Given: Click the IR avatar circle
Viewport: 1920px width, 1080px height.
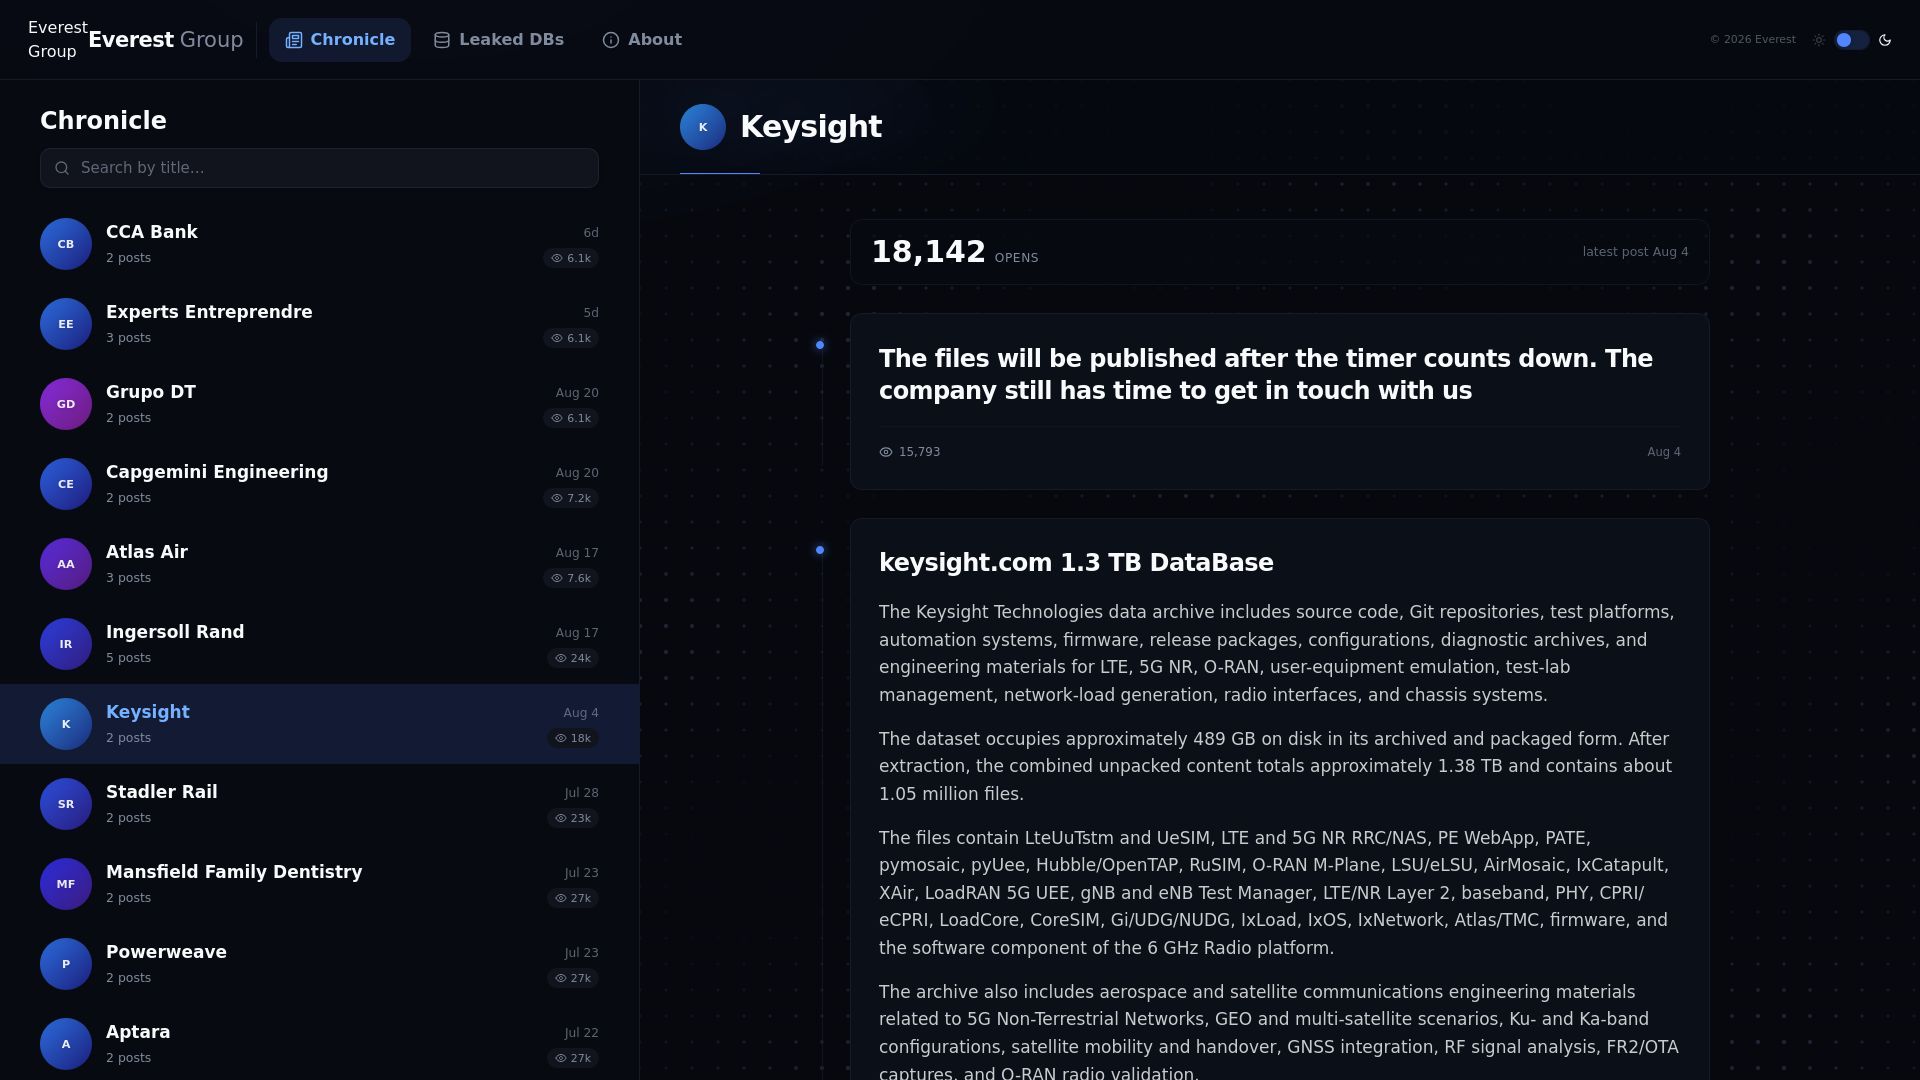Looking at the screenshot, I should pyautogui.click(x=66, y=644).
